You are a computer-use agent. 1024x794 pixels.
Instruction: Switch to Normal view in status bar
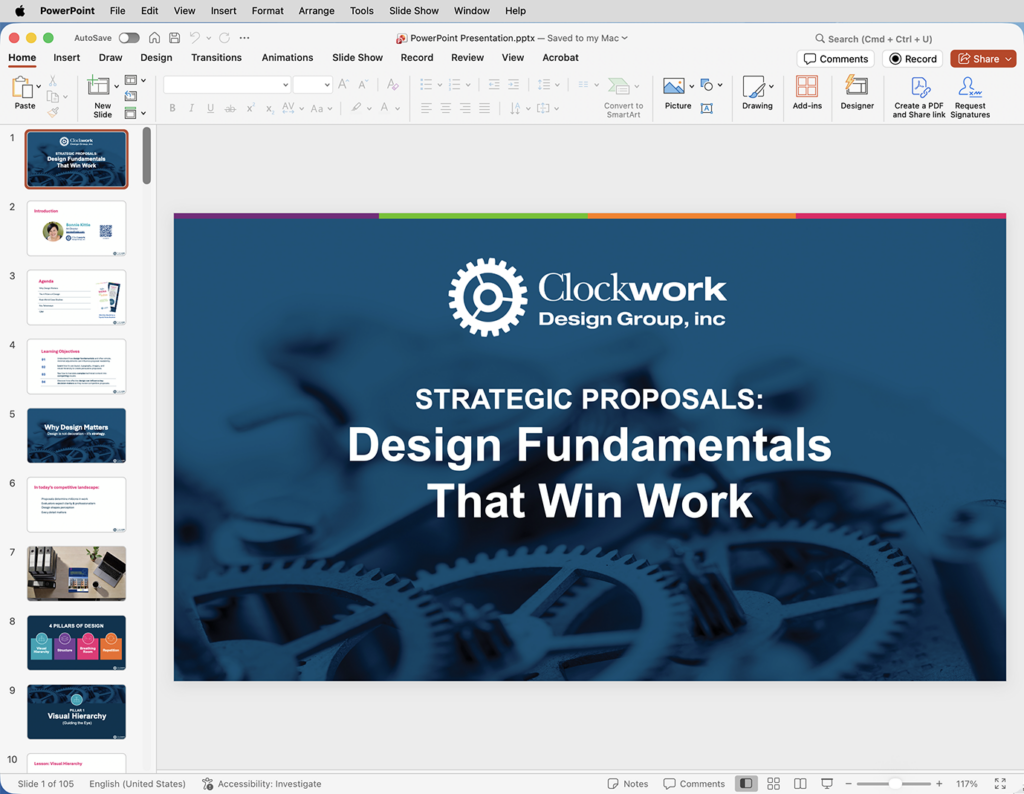tap(746, 784)
